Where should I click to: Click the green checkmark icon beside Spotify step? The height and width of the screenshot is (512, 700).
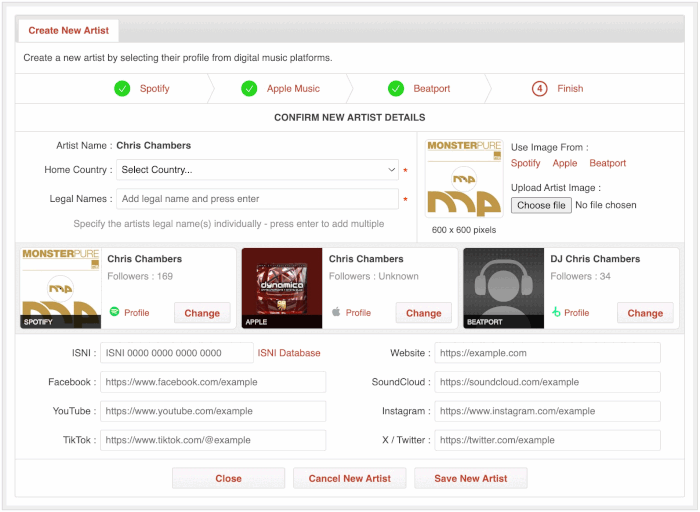[122, 88]
